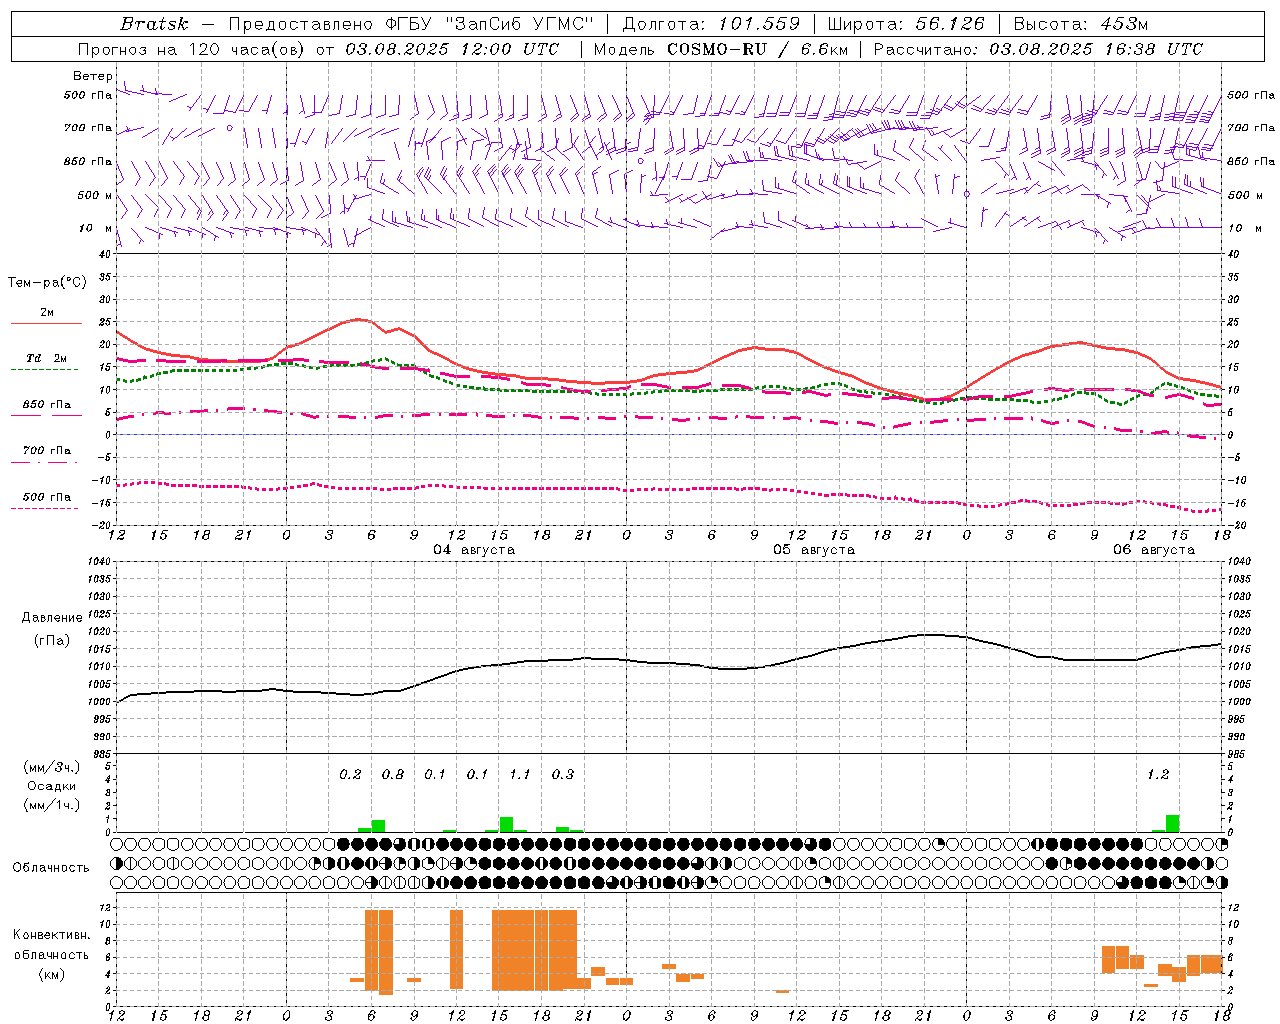The height and width of the screenshot is (1024, 1280).
Task: Click the "04 августа" date label
Action: 474,550
